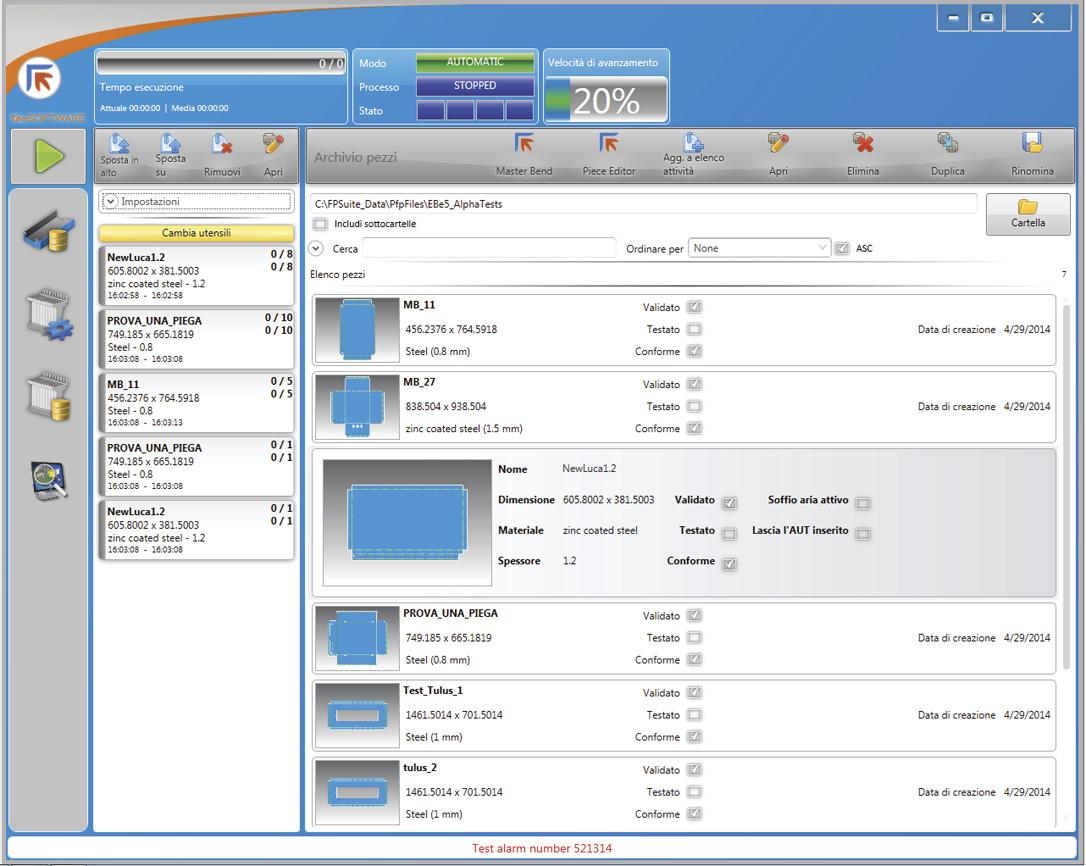Select MB_11 job in activity list

[196, 402]
